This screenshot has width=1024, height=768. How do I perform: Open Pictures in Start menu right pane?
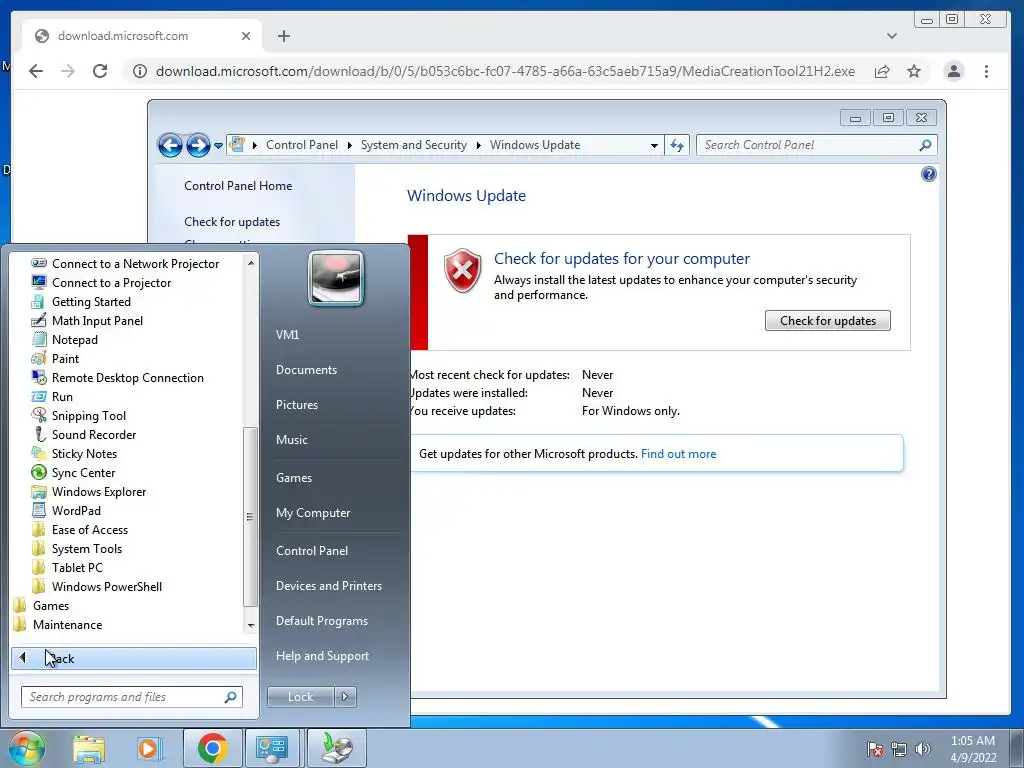coord(296,405)
